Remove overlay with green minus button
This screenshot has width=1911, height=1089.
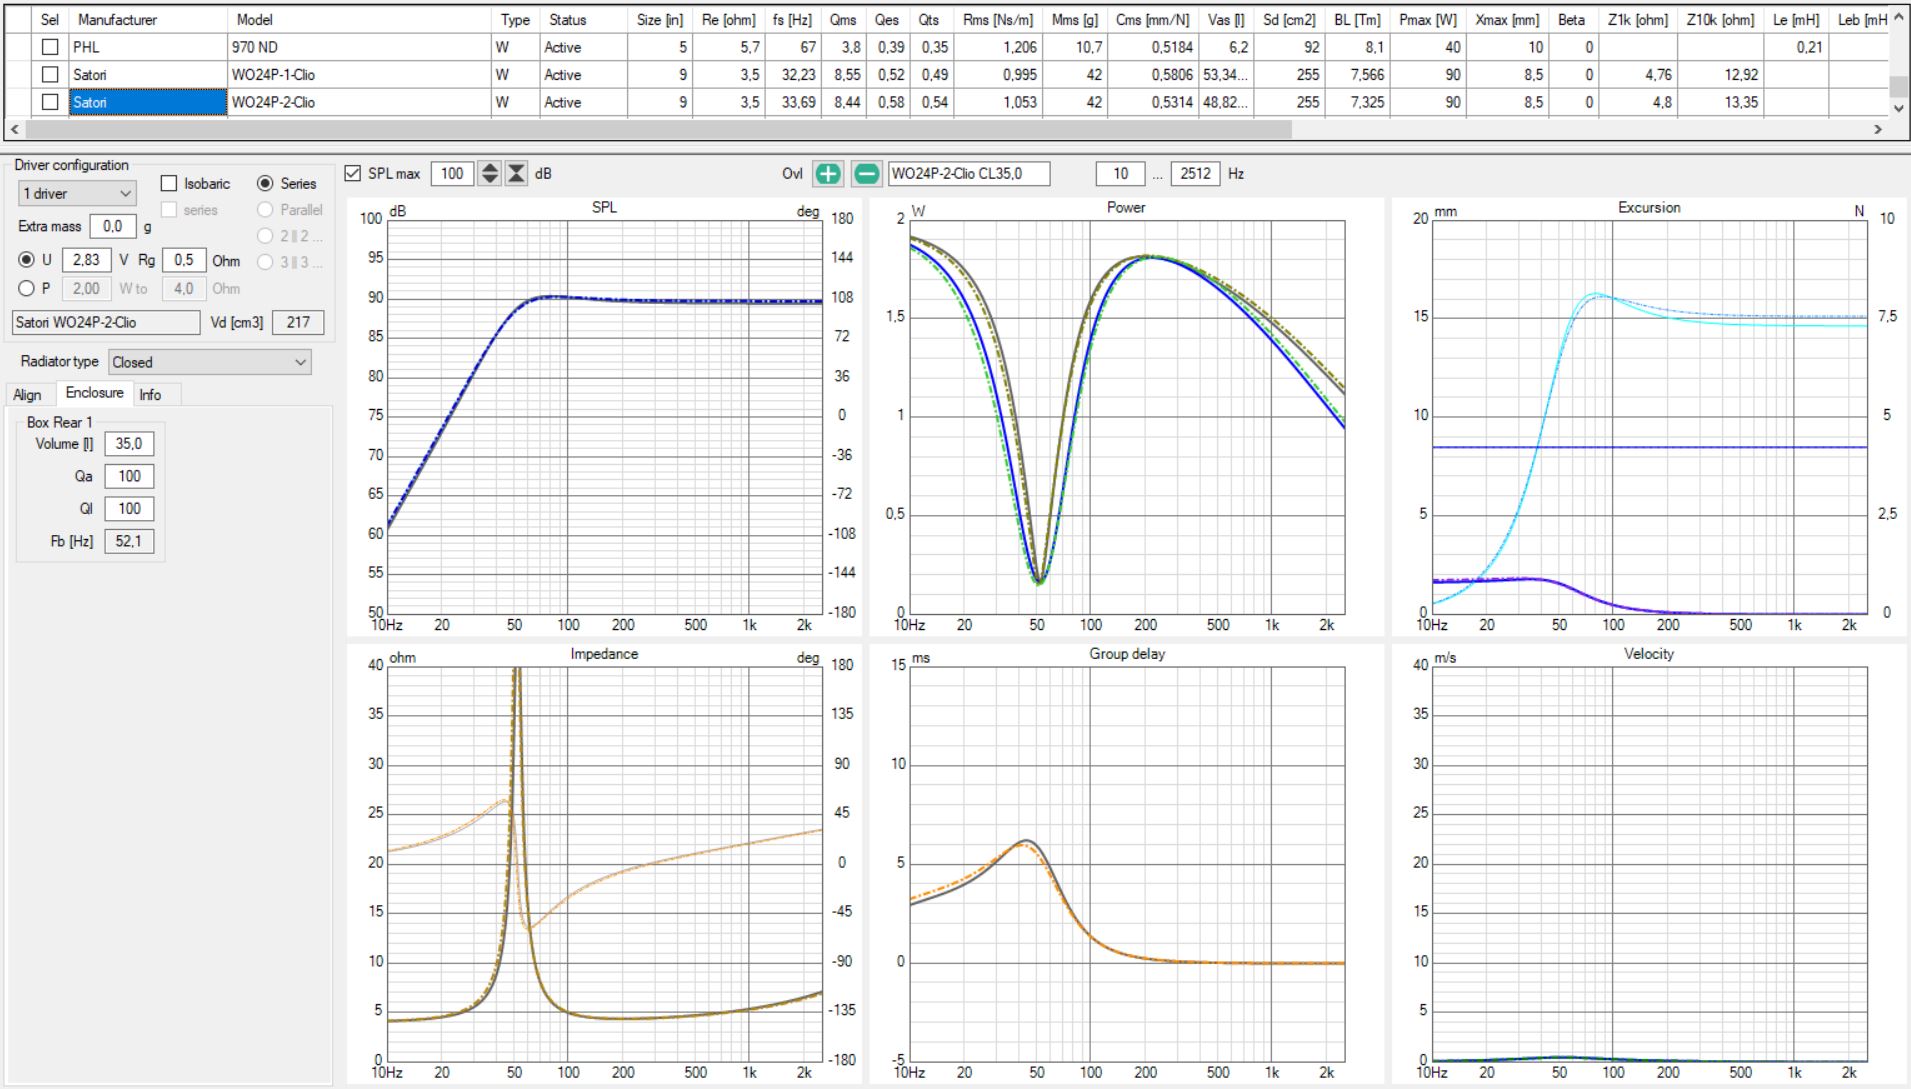[866, 174]
